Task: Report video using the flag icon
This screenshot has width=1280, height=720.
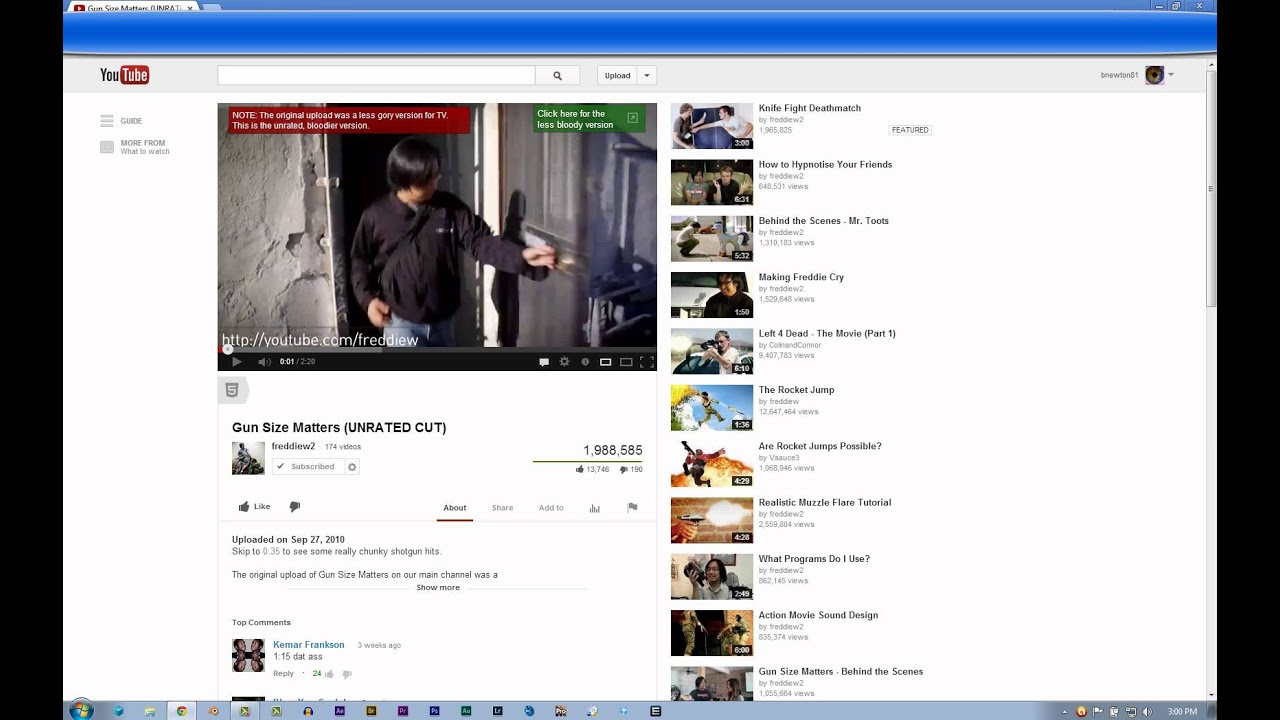Action: [x=632, y=508]
